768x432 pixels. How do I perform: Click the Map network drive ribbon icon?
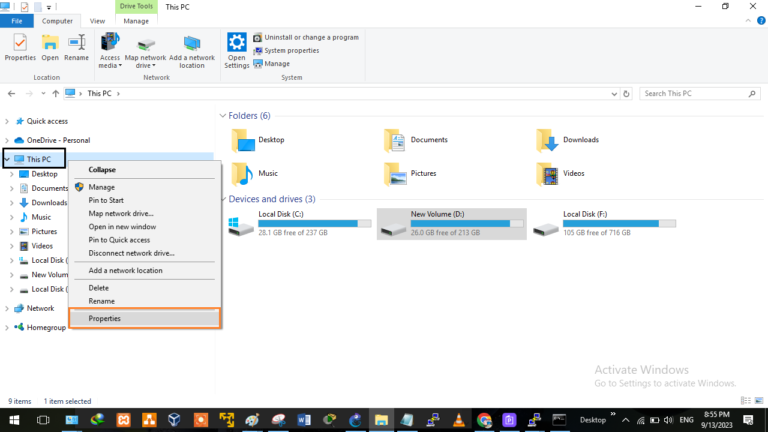click(x=146, y=51)
